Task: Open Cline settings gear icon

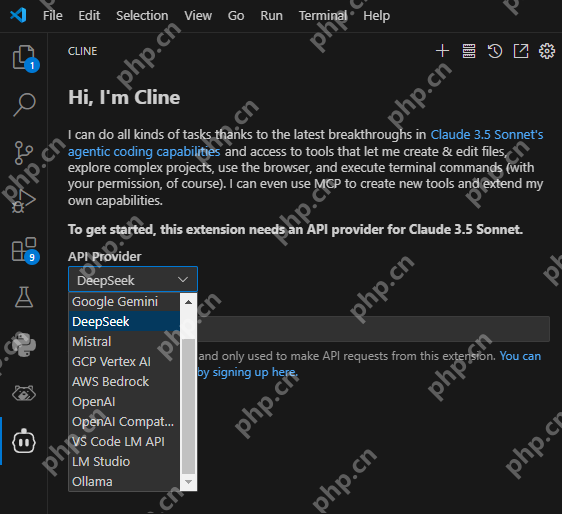Action: tap(547, 51)
